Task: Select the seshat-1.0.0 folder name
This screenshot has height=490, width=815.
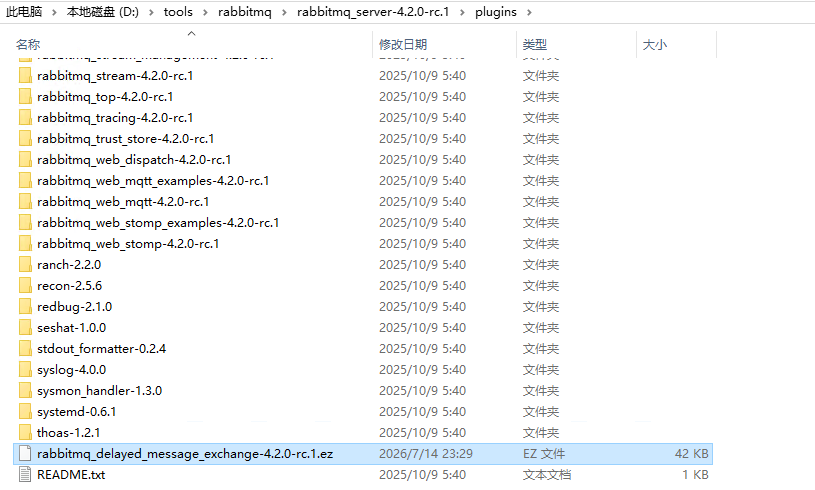Action: click(72, 327)
